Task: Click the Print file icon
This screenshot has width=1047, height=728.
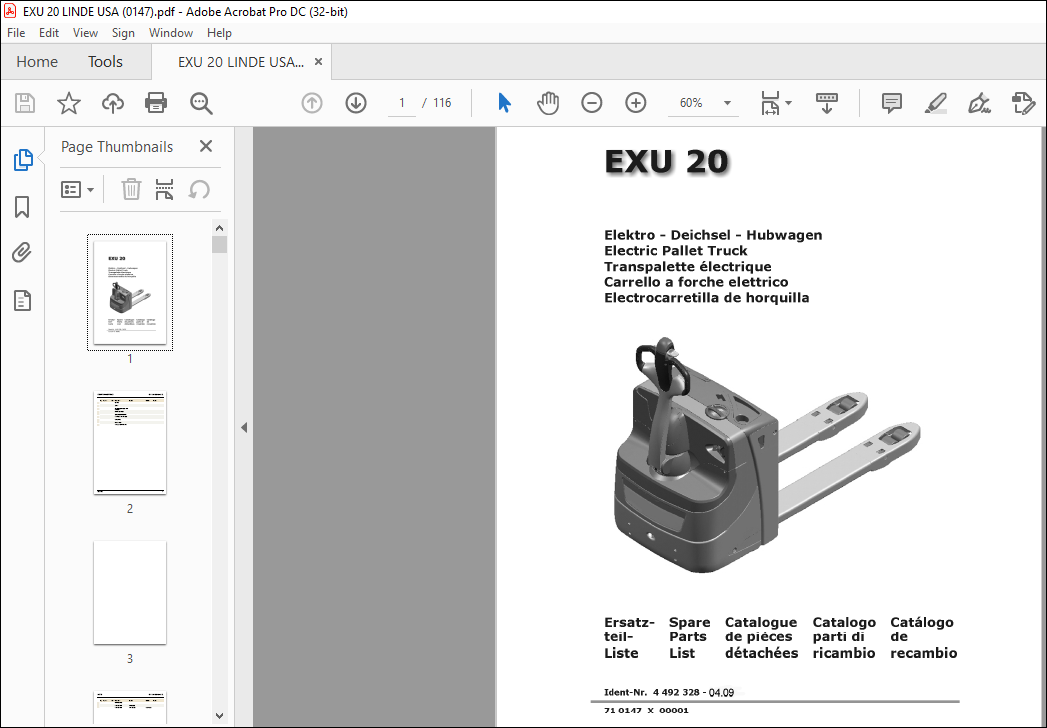Action: (x=156, y=103)
